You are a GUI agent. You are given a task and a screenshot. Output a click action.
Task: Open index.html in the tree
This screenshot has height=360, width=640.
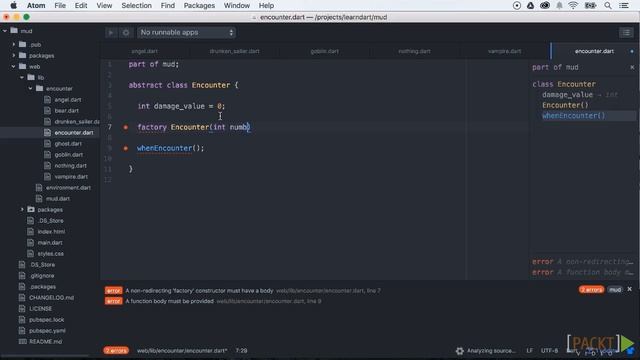51,232
